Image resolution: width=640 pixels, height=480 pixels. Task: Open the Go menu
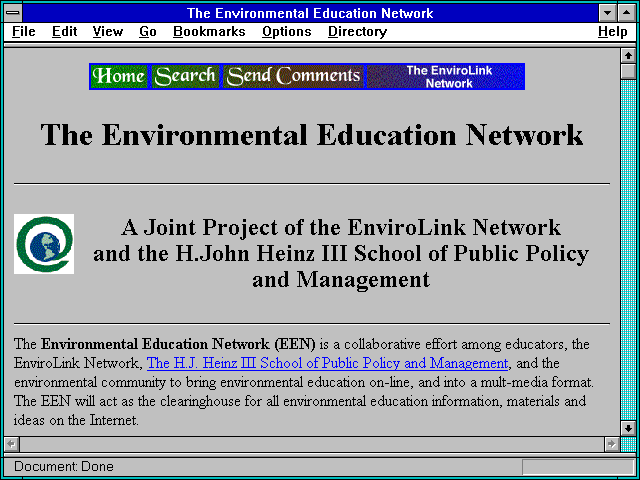coord(147,32)
